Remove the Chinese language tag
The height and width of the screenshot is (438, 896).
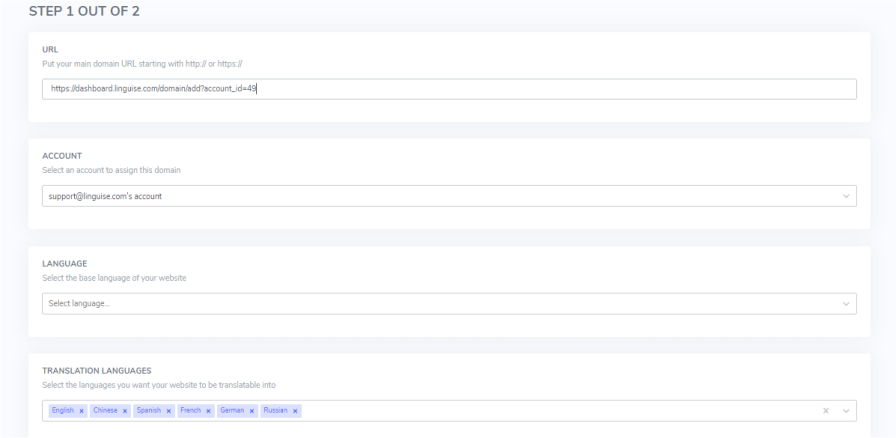125,411
